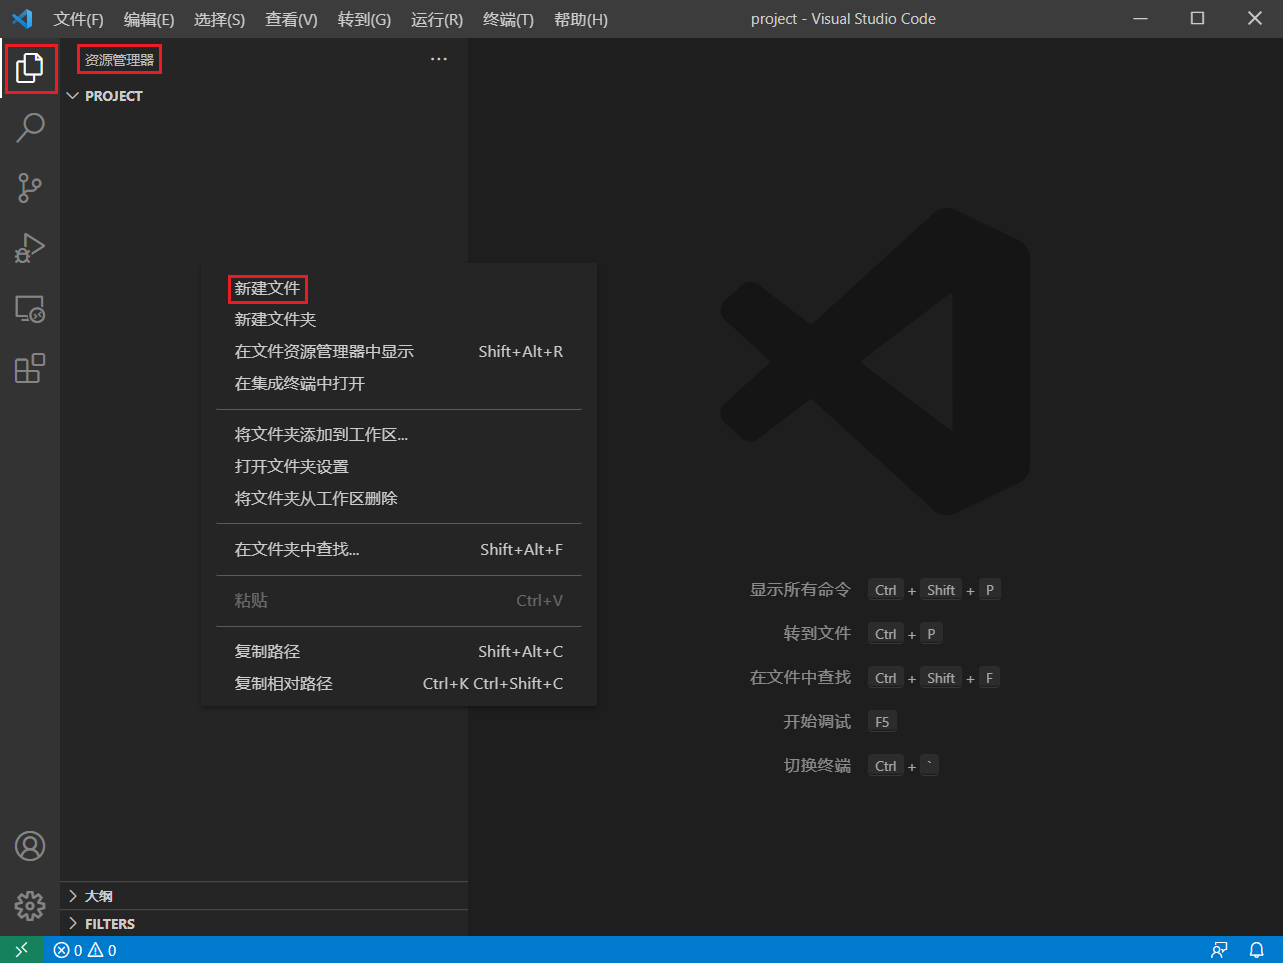Open the Manage gear icon
The image size is (1283, 963).
point(30,906)
